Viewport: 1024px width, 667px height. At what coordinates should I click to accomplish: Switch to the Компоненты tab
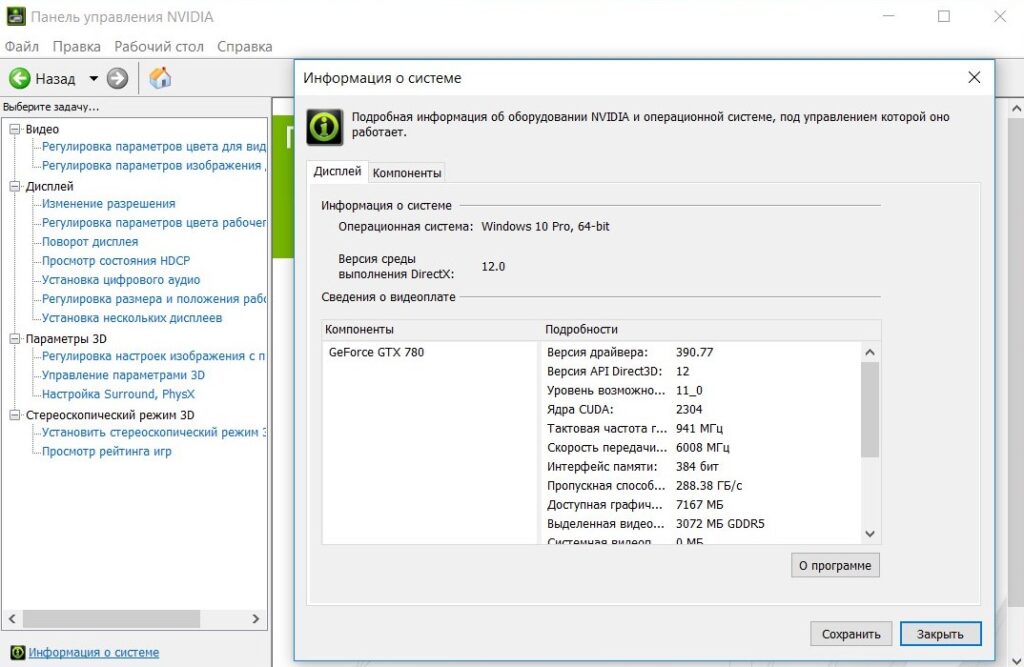coord(406,171)
